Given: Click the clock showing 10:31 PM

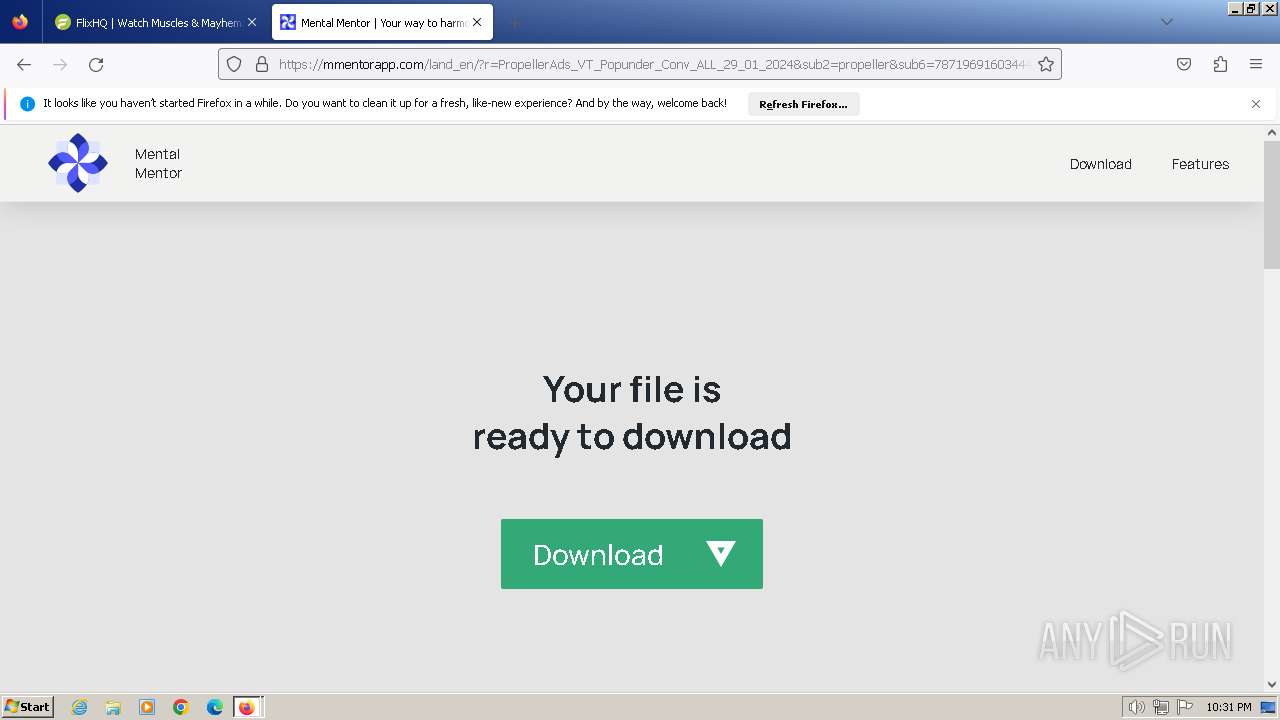Looking at the screenshot, I should 1229,707.
